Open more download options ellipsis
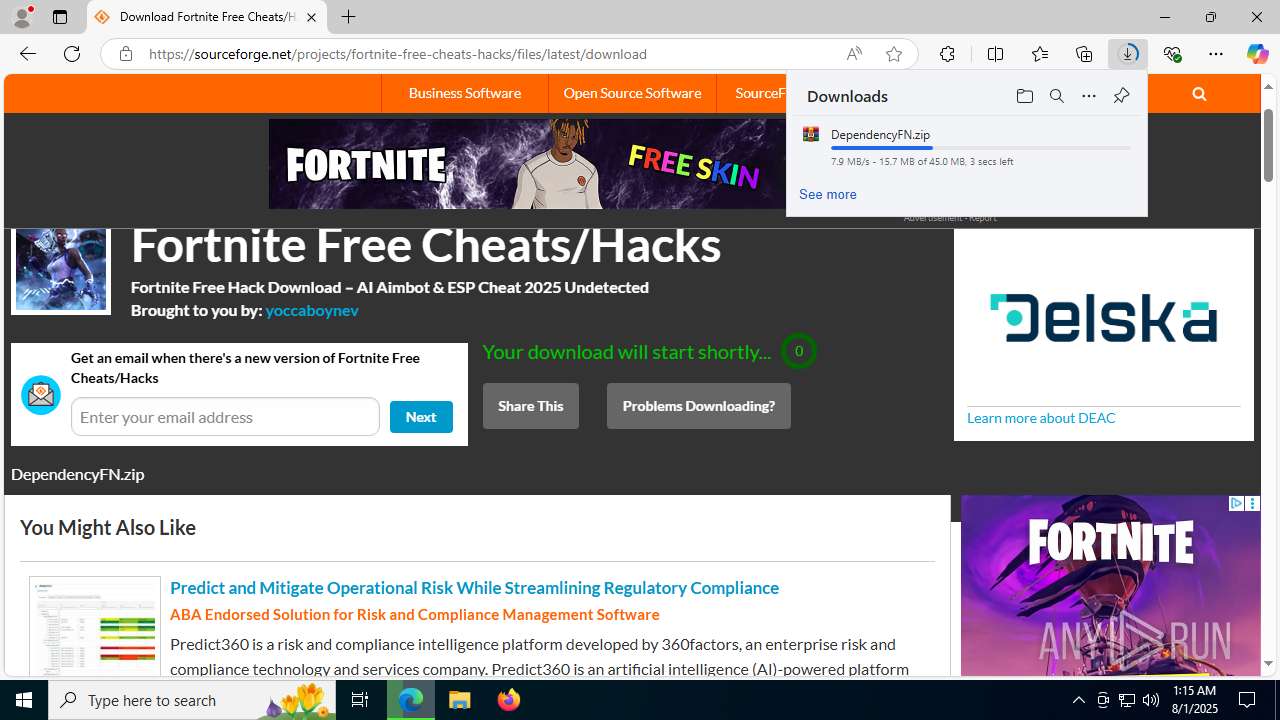Screen dimensions: 1280x720 point(1088,96)
